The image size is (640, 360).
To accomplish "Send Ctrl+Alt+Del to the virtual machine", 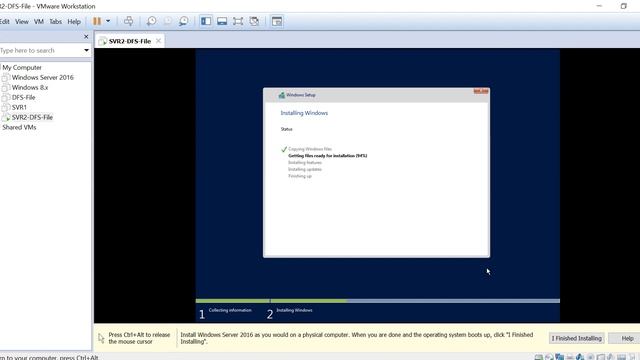I will 129,21.
